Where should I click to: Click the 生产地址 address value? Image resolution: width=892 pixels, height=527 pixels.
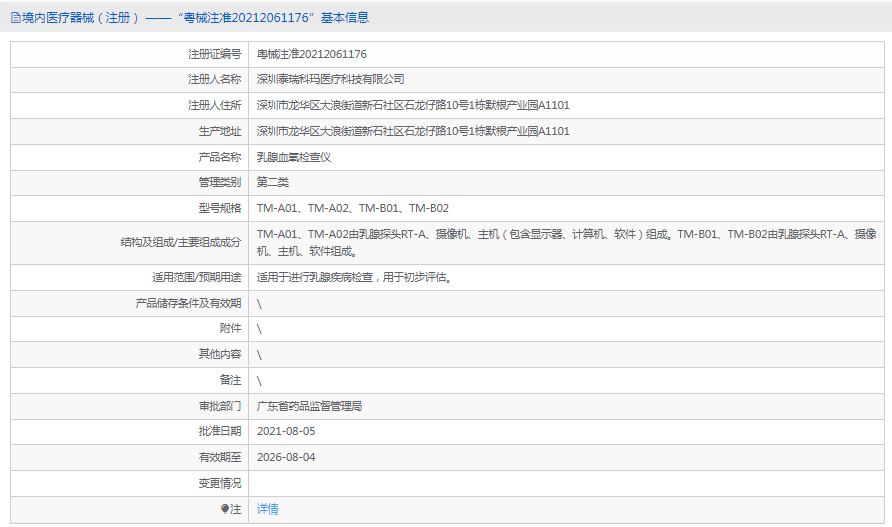[x=413, y=131]
